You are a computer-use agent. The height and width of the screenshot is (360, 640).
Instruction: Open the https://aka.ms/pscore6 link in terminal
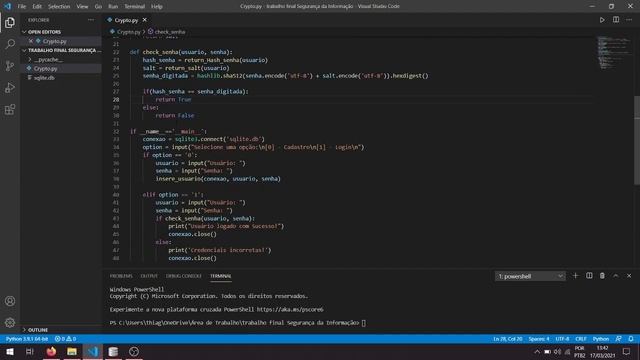pos(290,309)
